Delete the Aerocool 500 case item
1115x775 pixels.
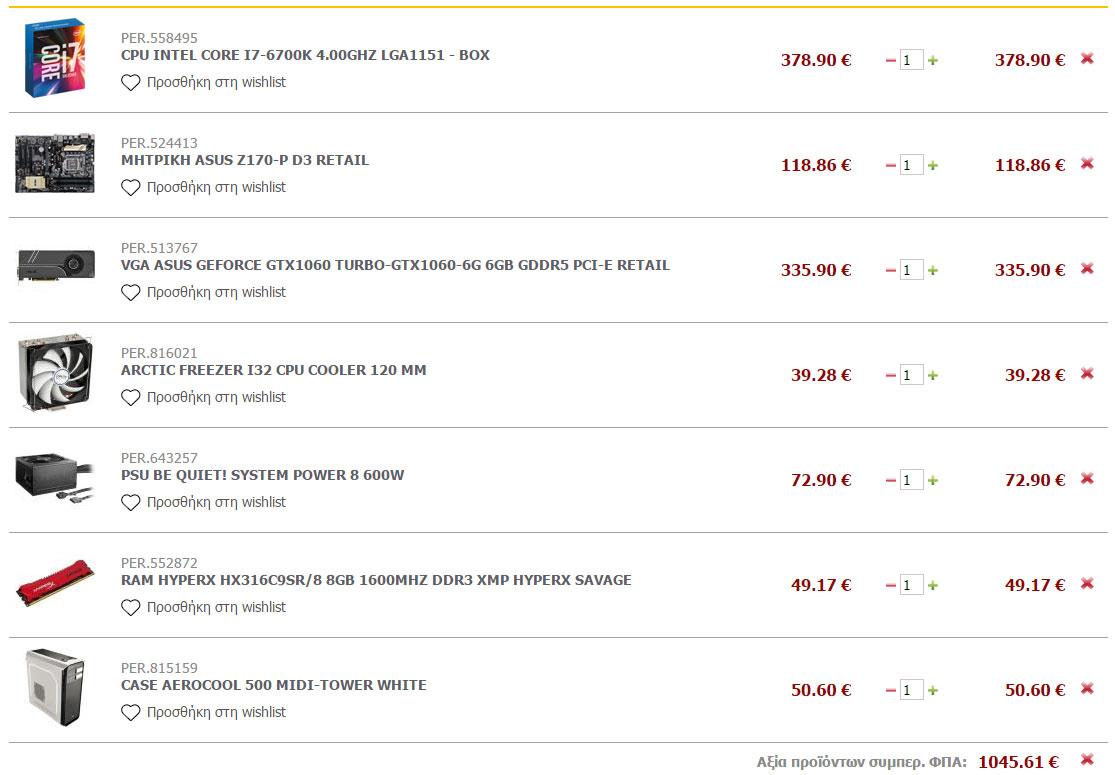click(x=1087, y=689)
